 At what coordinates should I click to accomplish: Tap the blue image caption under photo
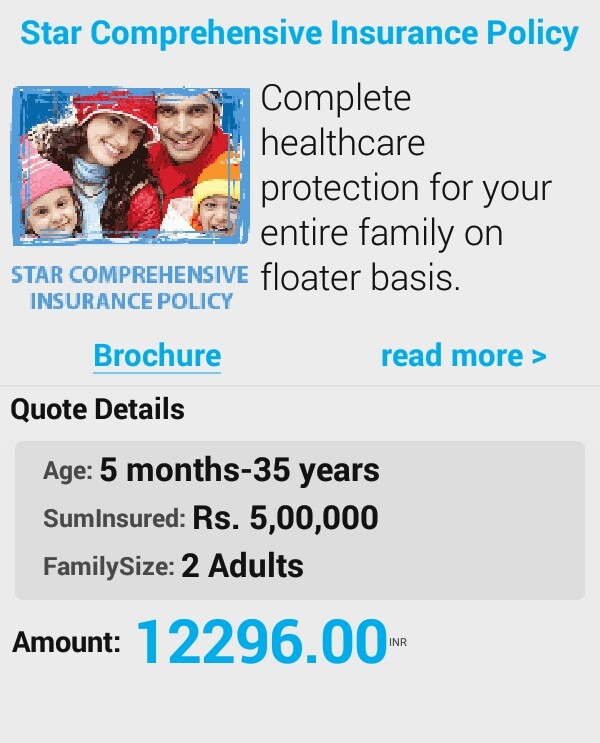(130, 288)
